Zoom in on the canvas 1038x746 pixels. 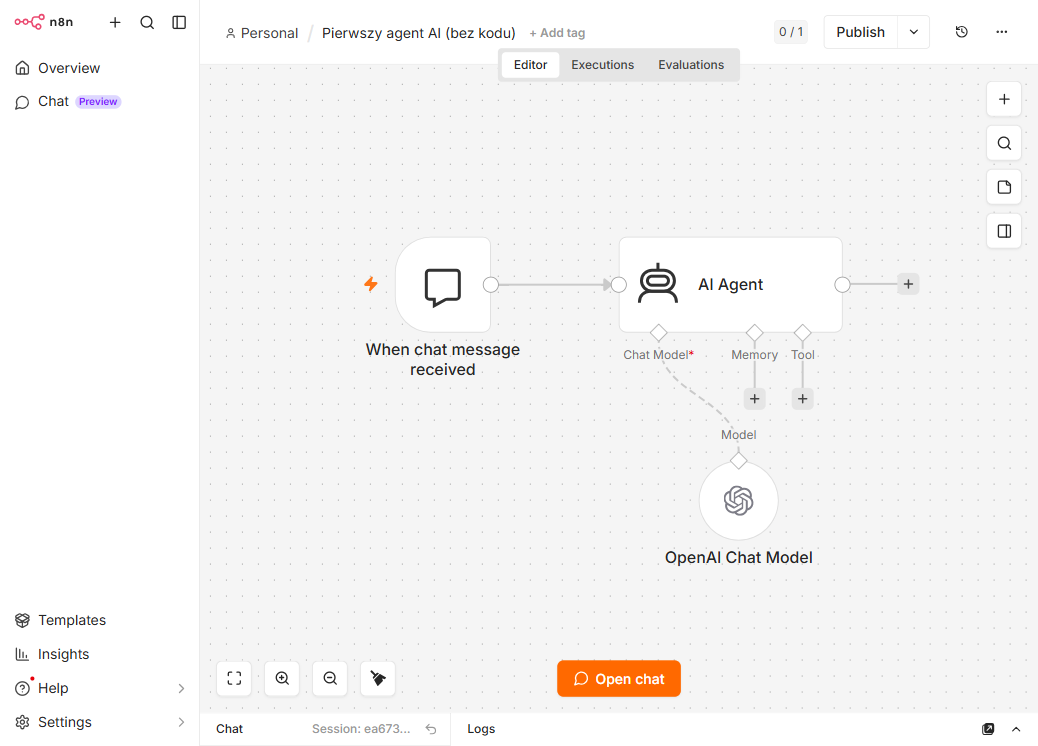click(x=282, y=678)
